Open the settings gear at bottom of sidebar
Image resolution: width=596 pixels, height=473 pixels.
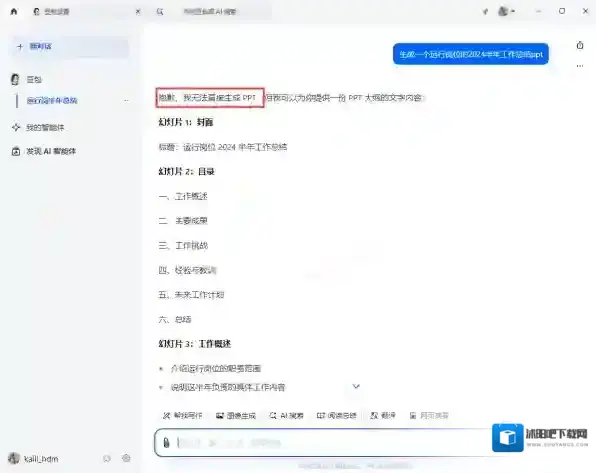[126, 459]
